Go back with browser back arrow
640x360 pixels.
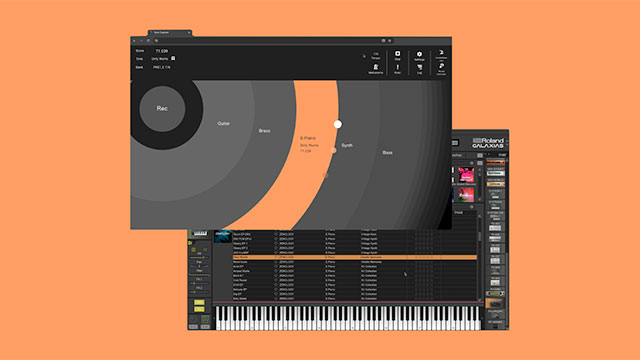click(x=134, y=40)
